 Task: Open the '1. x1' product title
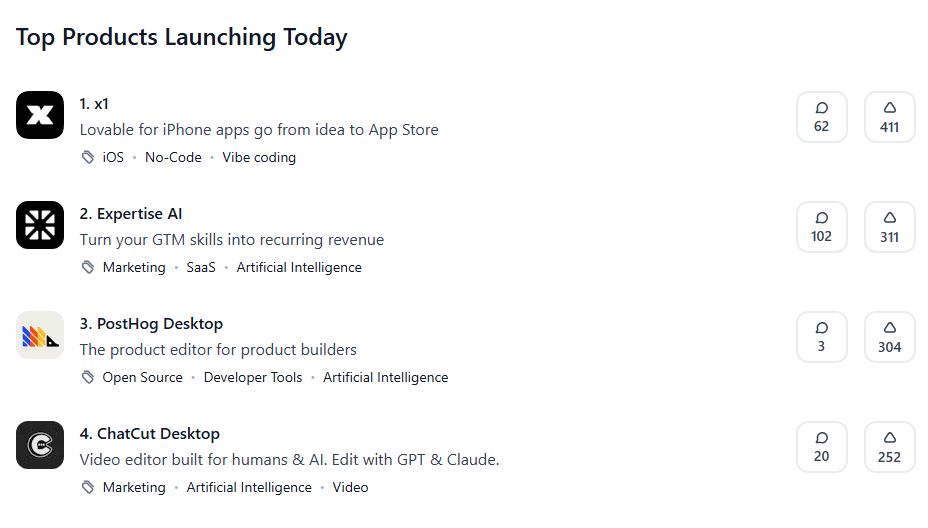coord(94,104)
